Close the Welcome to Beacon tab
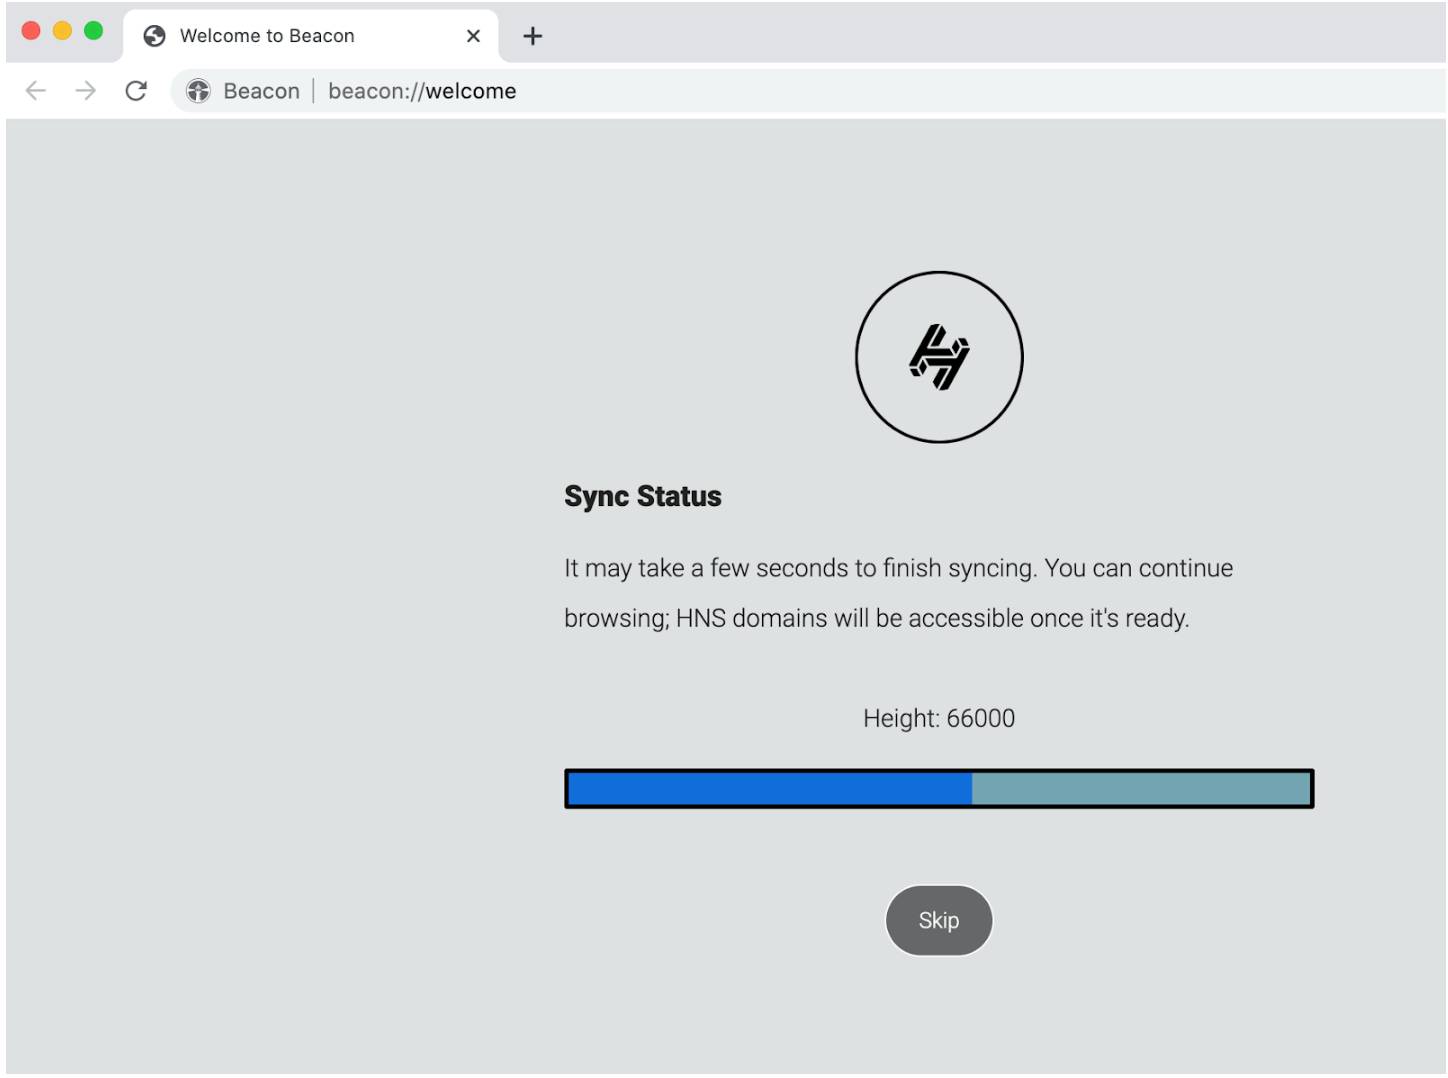This screenshot has width=1448, height=1078. coord(471,36)
